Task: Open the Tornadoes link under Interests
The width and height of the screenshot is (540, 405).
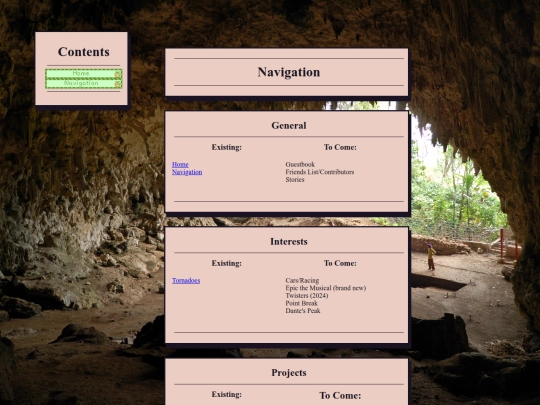Action: (186, 281)
